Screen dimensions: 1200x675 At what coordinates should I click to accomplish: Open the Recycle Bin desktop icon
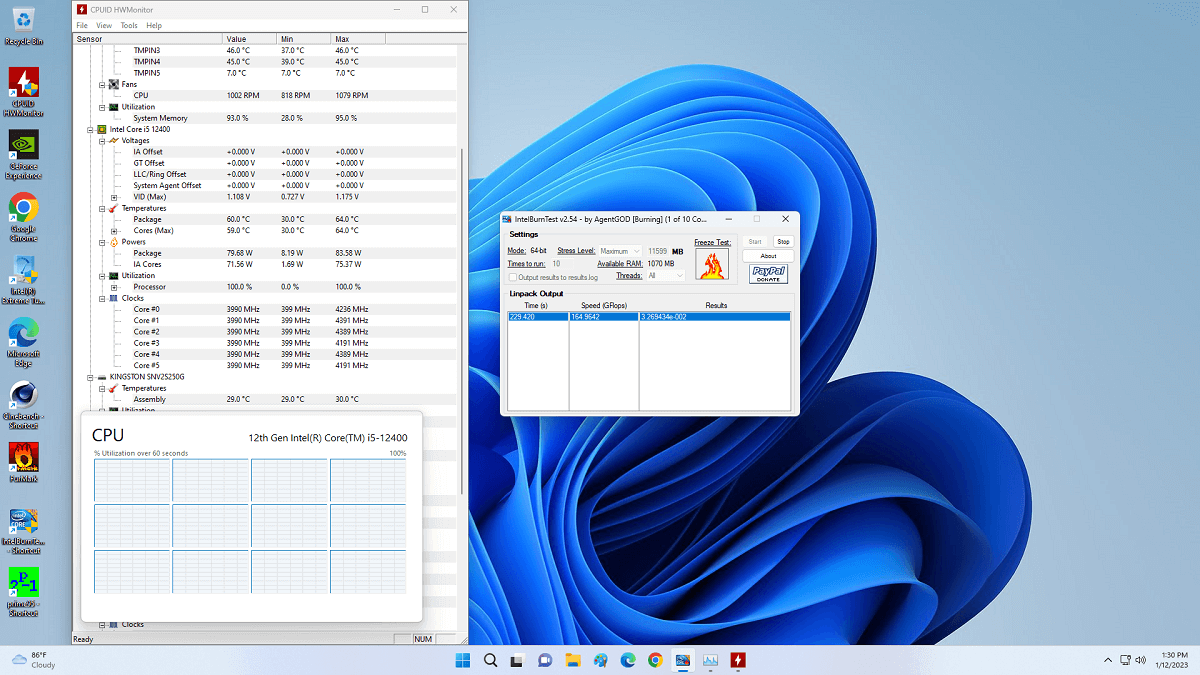click(23, 24)
